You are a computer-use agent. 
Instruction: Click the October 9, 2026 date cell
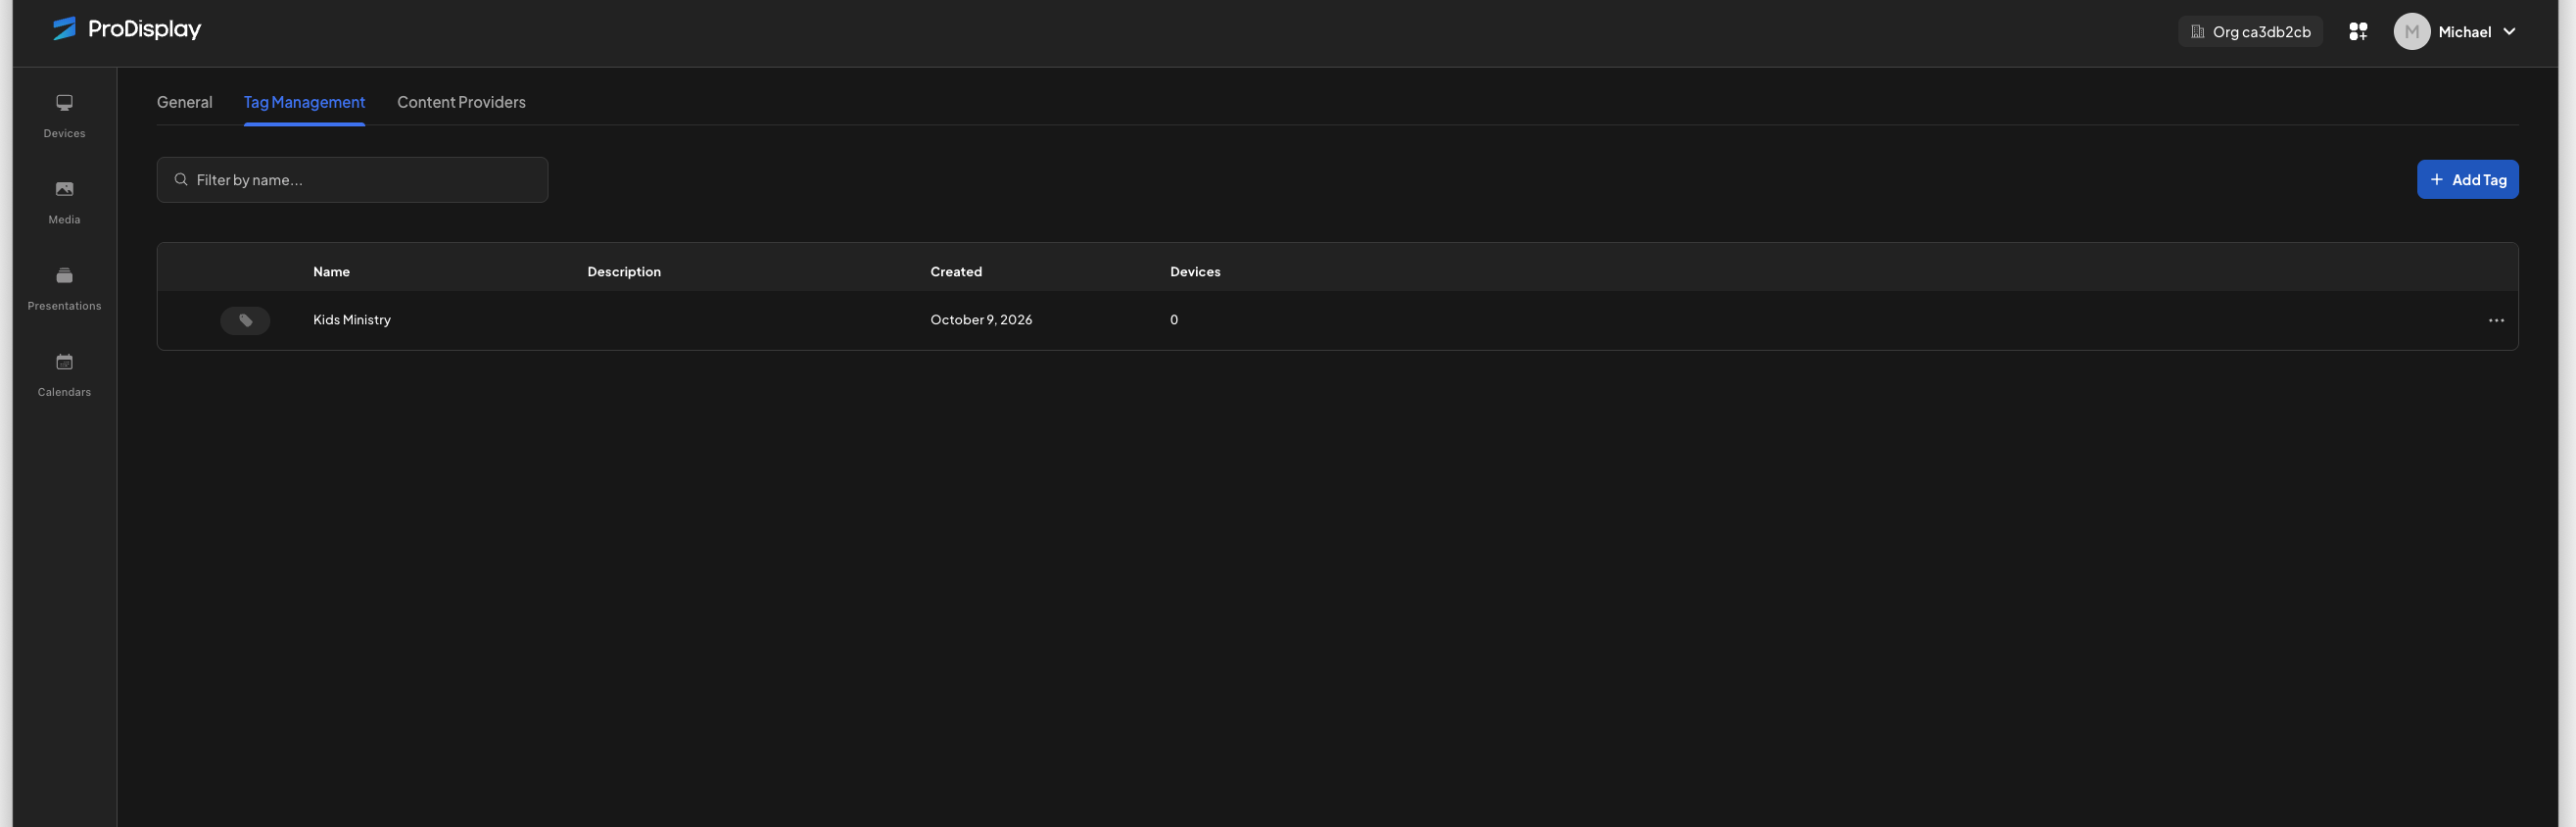click(981, 320)
